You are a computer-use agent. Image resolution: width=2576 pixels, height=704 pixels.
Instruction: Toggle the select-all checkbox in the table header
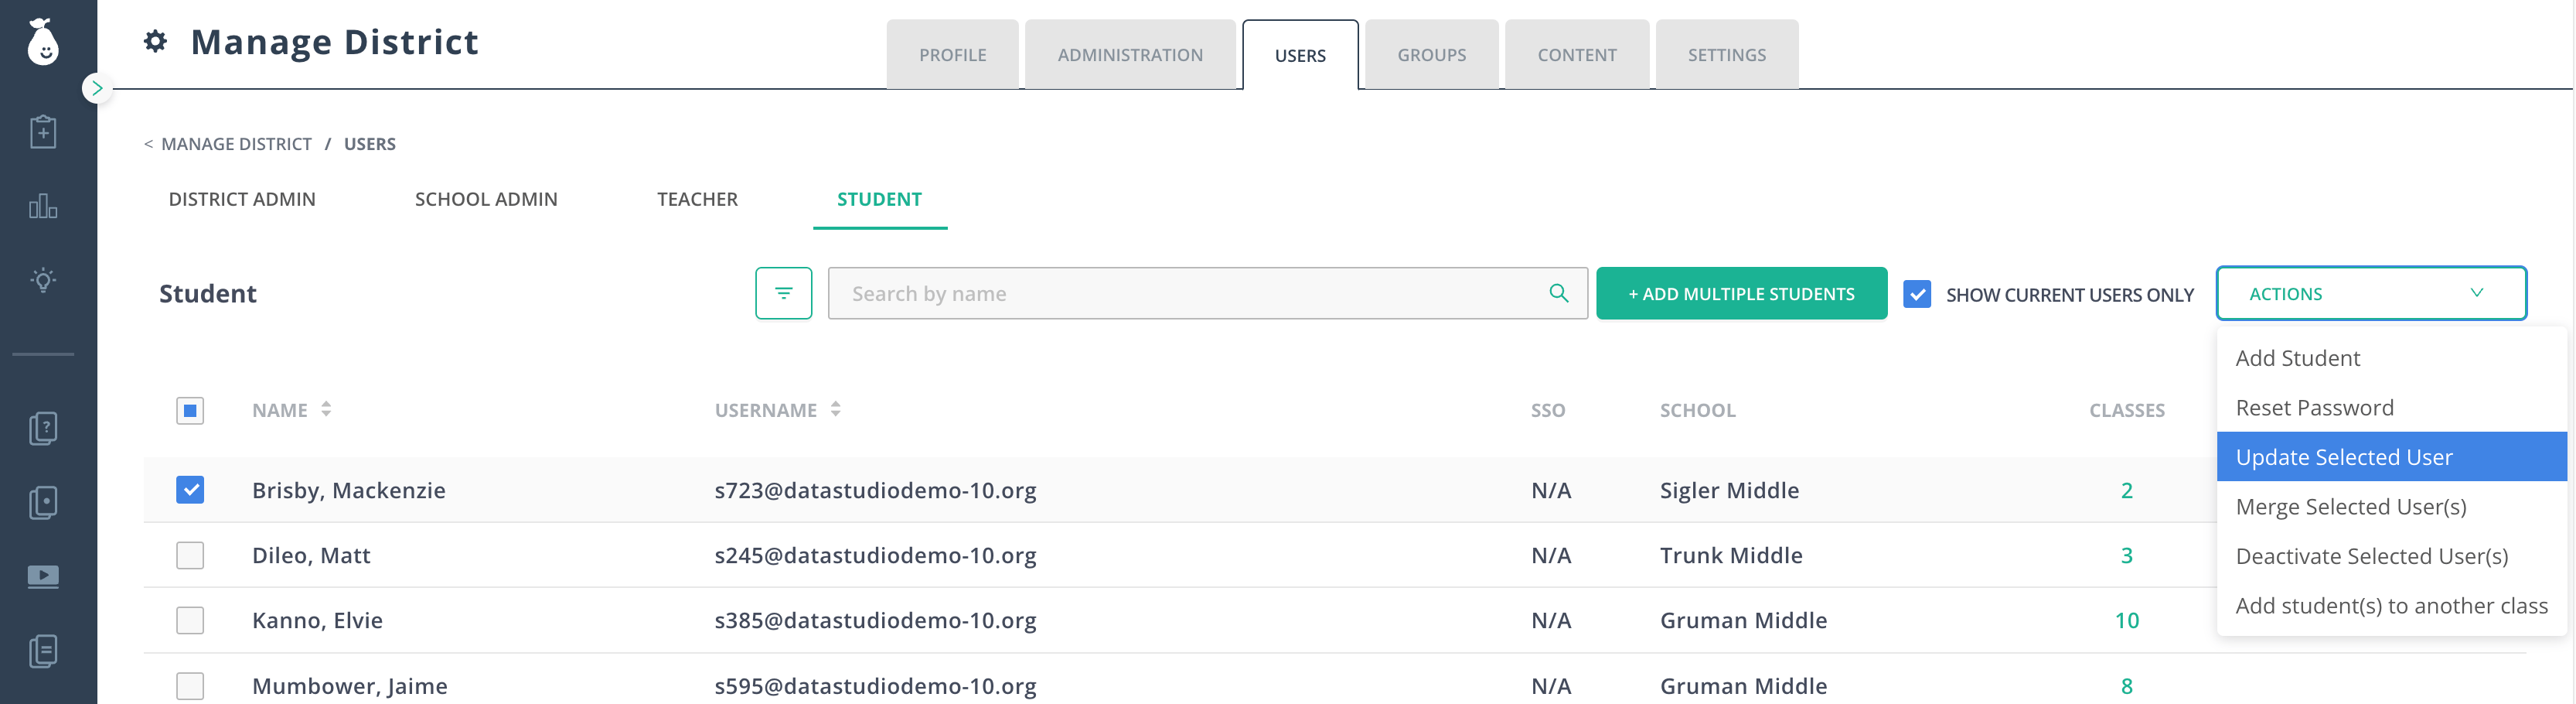point(190,410)
